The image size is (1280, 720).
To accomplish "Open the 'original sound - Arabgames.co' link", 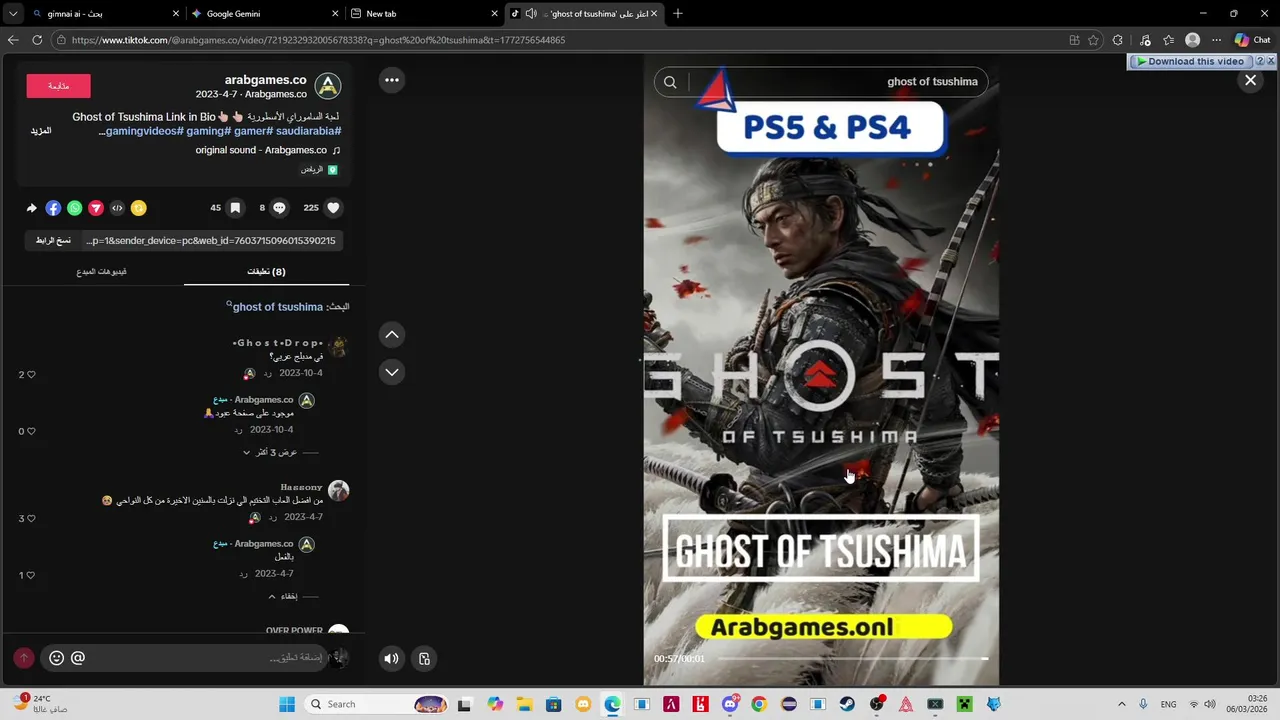I will click(x=261, y=150).
